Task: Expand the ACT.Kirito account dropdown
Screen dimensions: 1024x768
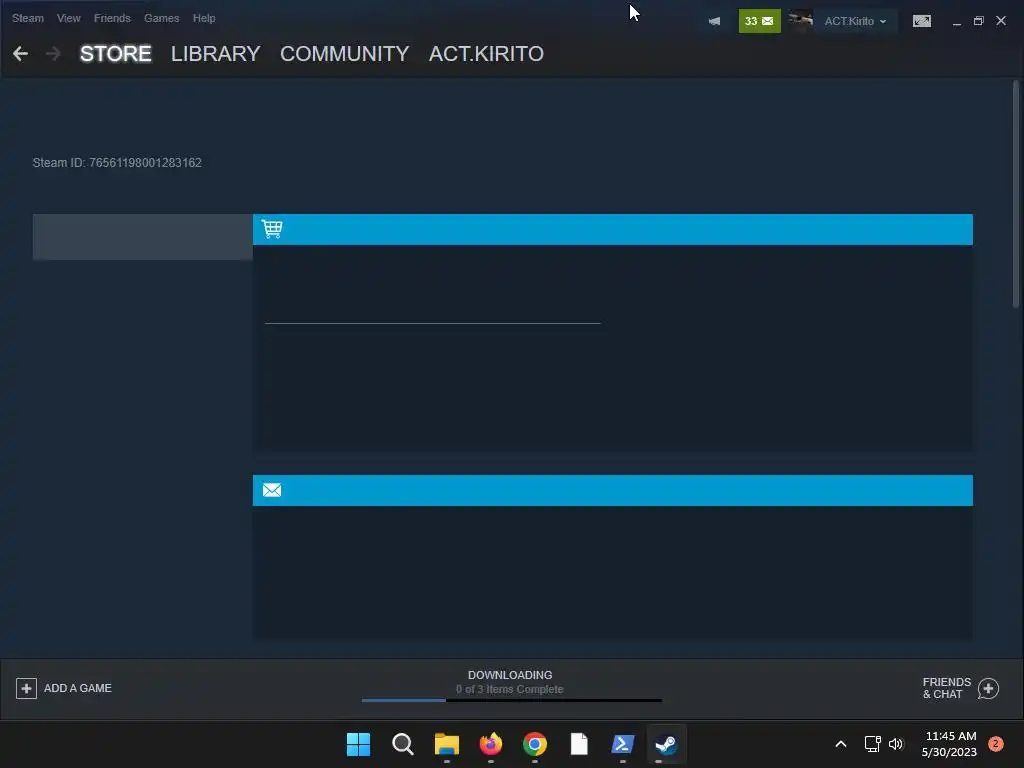Action: click(x=855, y=21)
